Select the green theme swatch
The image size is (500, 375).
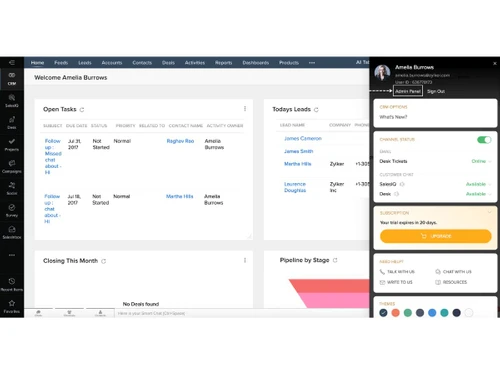(x=408, y=313)
